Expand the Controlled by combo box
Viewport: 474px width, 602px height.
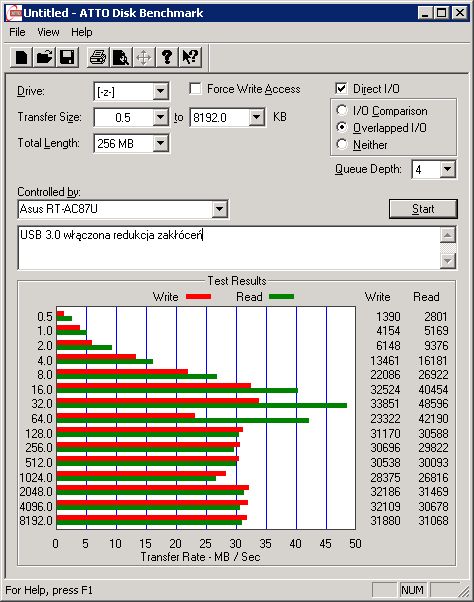219,209
